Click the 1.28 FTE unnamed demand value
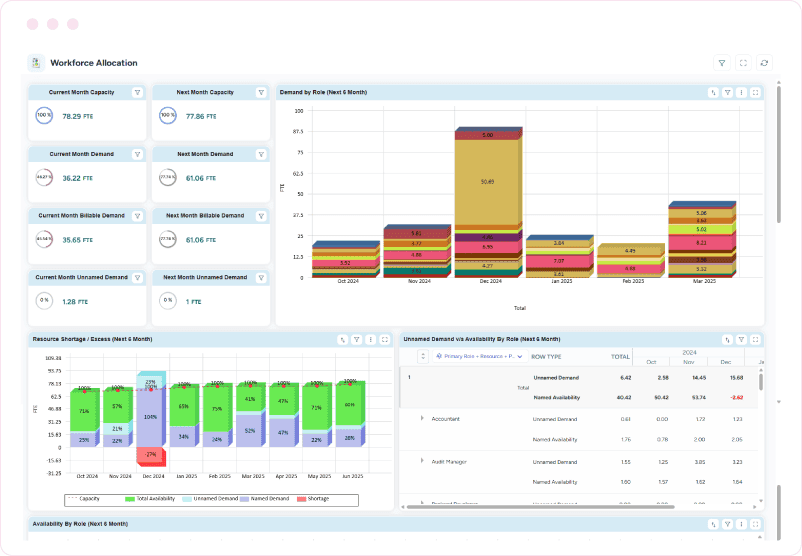802x556 pixels. (x=75, y=302)
